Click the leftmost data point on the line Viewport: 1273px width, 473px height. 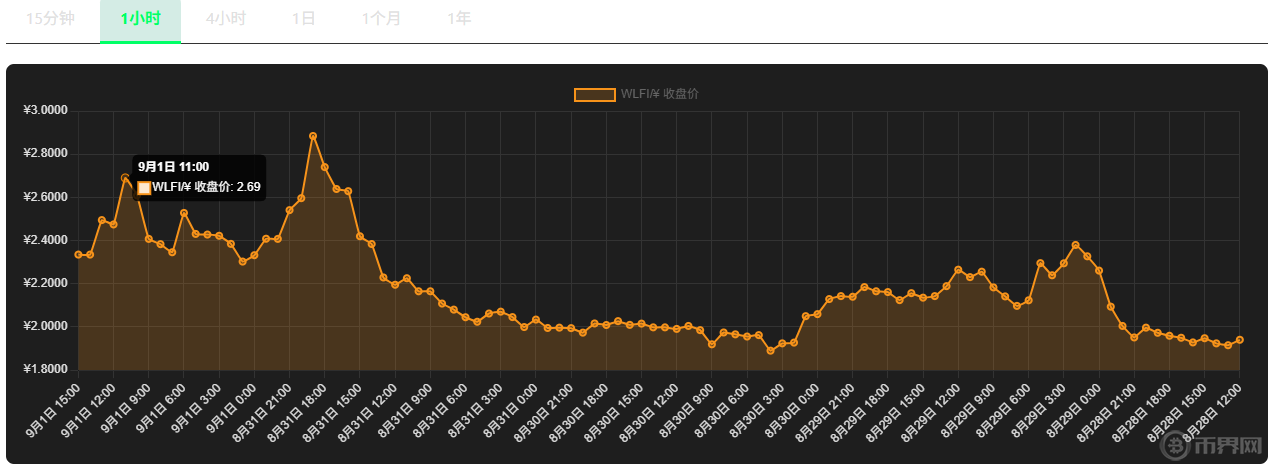point(78,255)
